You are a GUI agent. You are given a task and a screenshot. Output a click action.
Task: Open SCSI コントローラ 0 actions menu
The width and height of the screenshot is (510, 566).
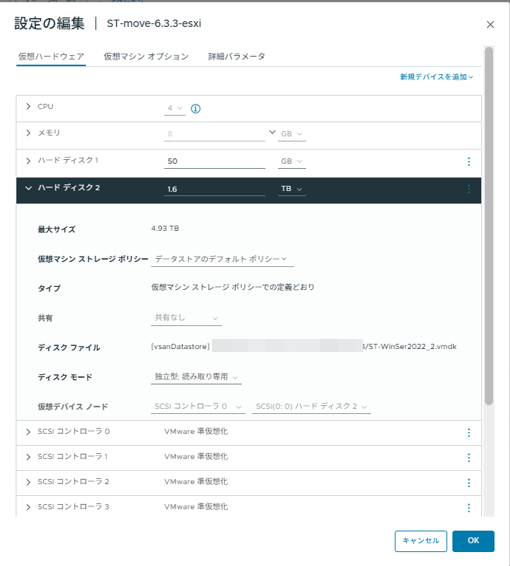(x=469, y=432)
